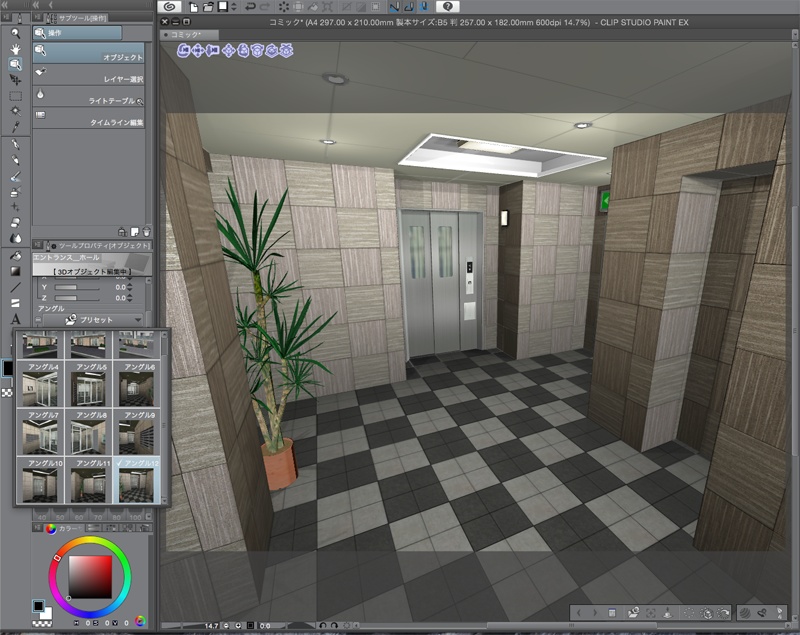Screen dimensions: 800x635
Task: Click the first 3D camera rotate icon
Action: (184, 50)
